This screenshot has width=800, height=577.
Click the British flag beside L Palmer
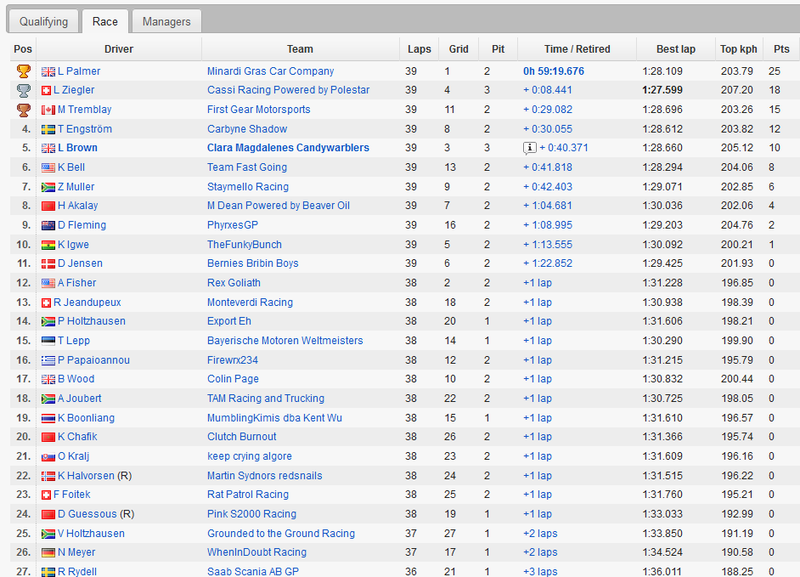pyautogui.click(x=48, y=72)
